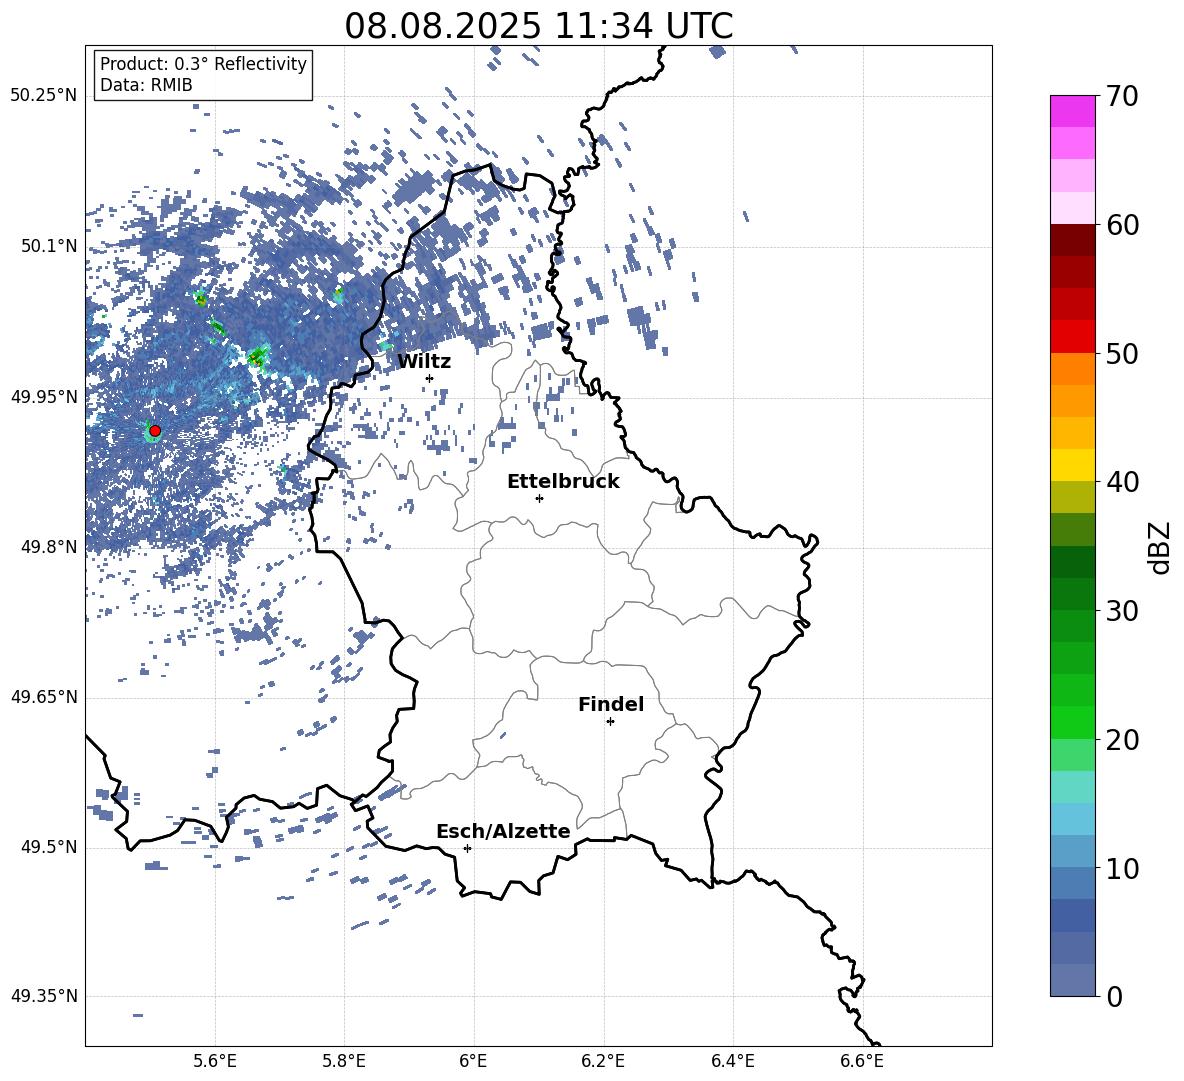The image size is (1184, 1081).
Task: Click the Ettelbruck station cross marker
Action: pyautogui.click(x=539, y=498)
